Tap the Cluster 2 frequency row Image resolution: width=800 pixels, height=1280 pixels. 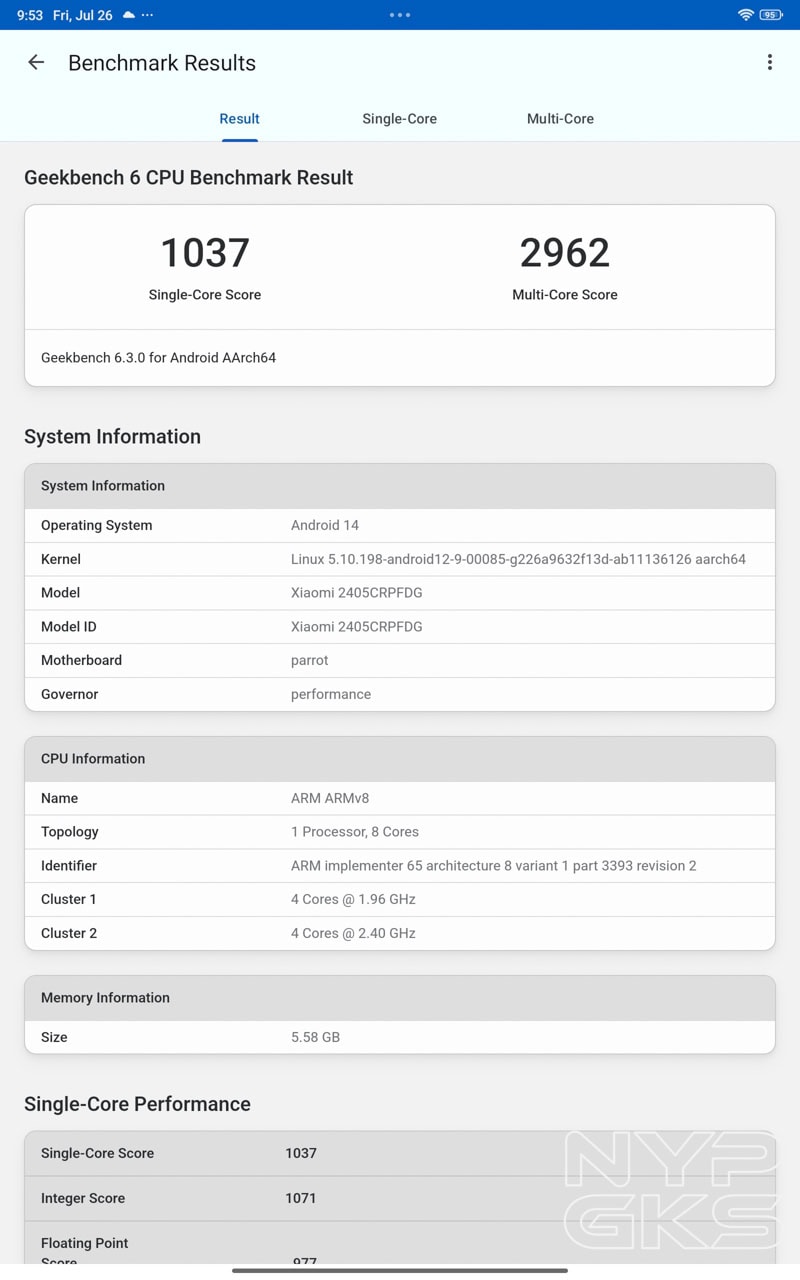(399, 933)
